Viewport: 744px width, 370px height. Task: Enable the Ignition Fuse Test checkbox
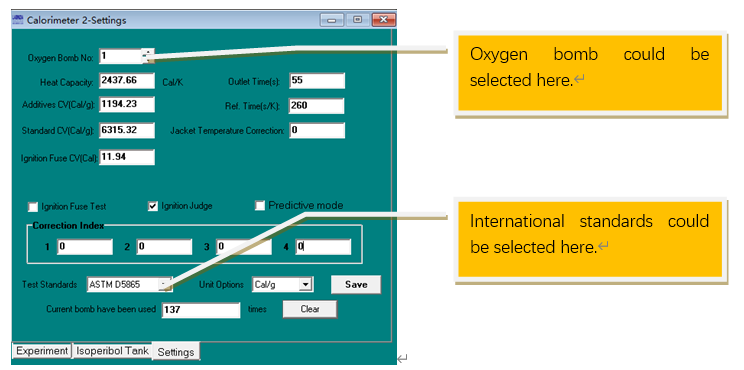tap(33, 207)
